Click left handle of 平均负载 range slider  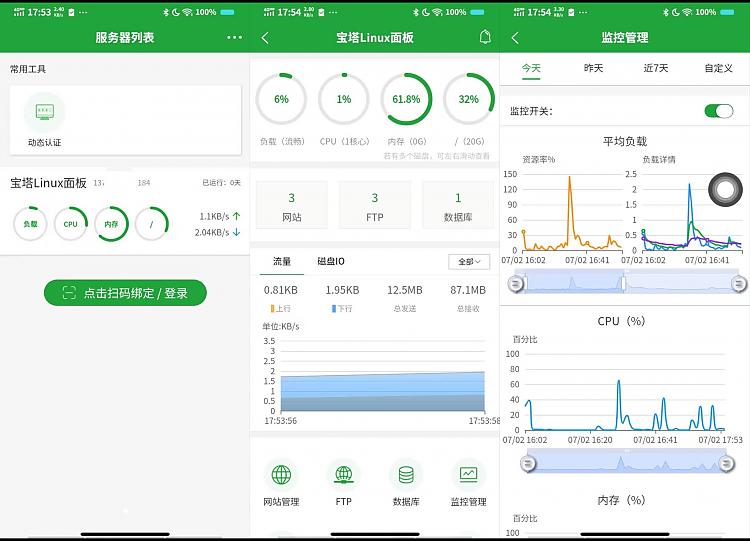pyautogui.click(x=516, y=284)
